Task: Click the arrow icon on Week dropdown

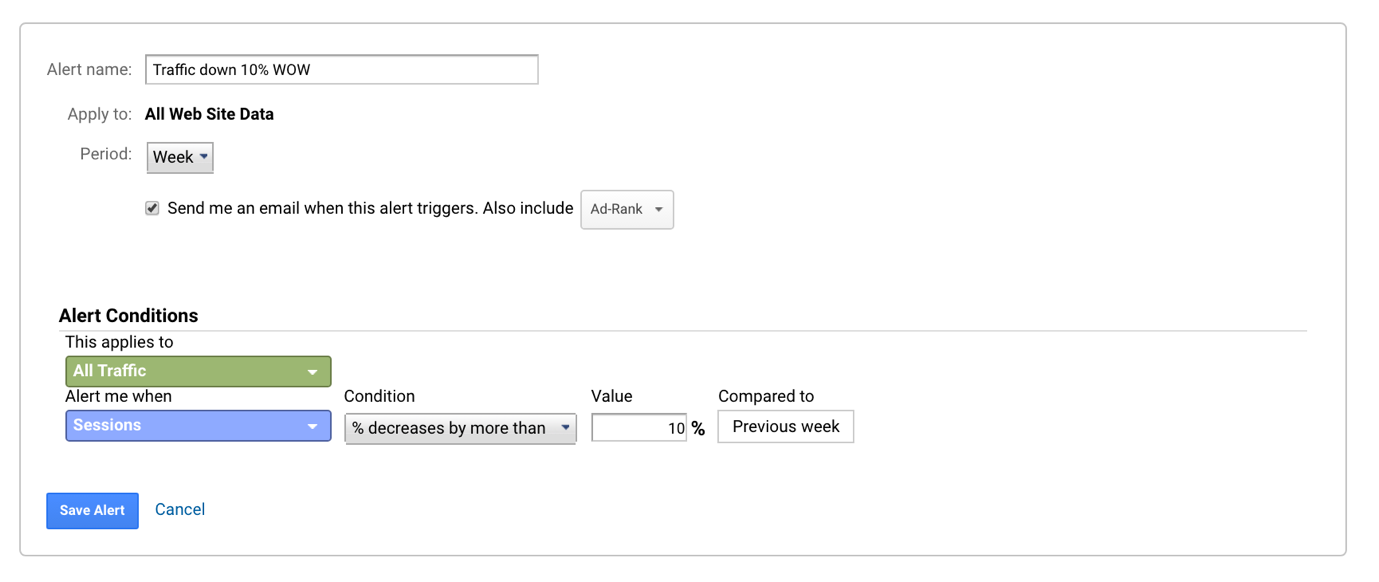Action: pos(204,157)
